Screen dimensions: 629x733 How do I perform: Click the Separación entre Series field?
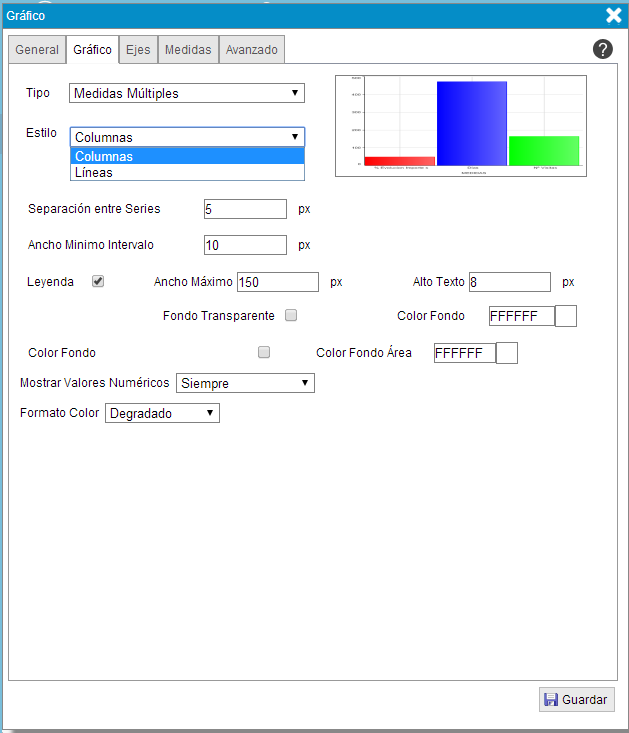245,209
